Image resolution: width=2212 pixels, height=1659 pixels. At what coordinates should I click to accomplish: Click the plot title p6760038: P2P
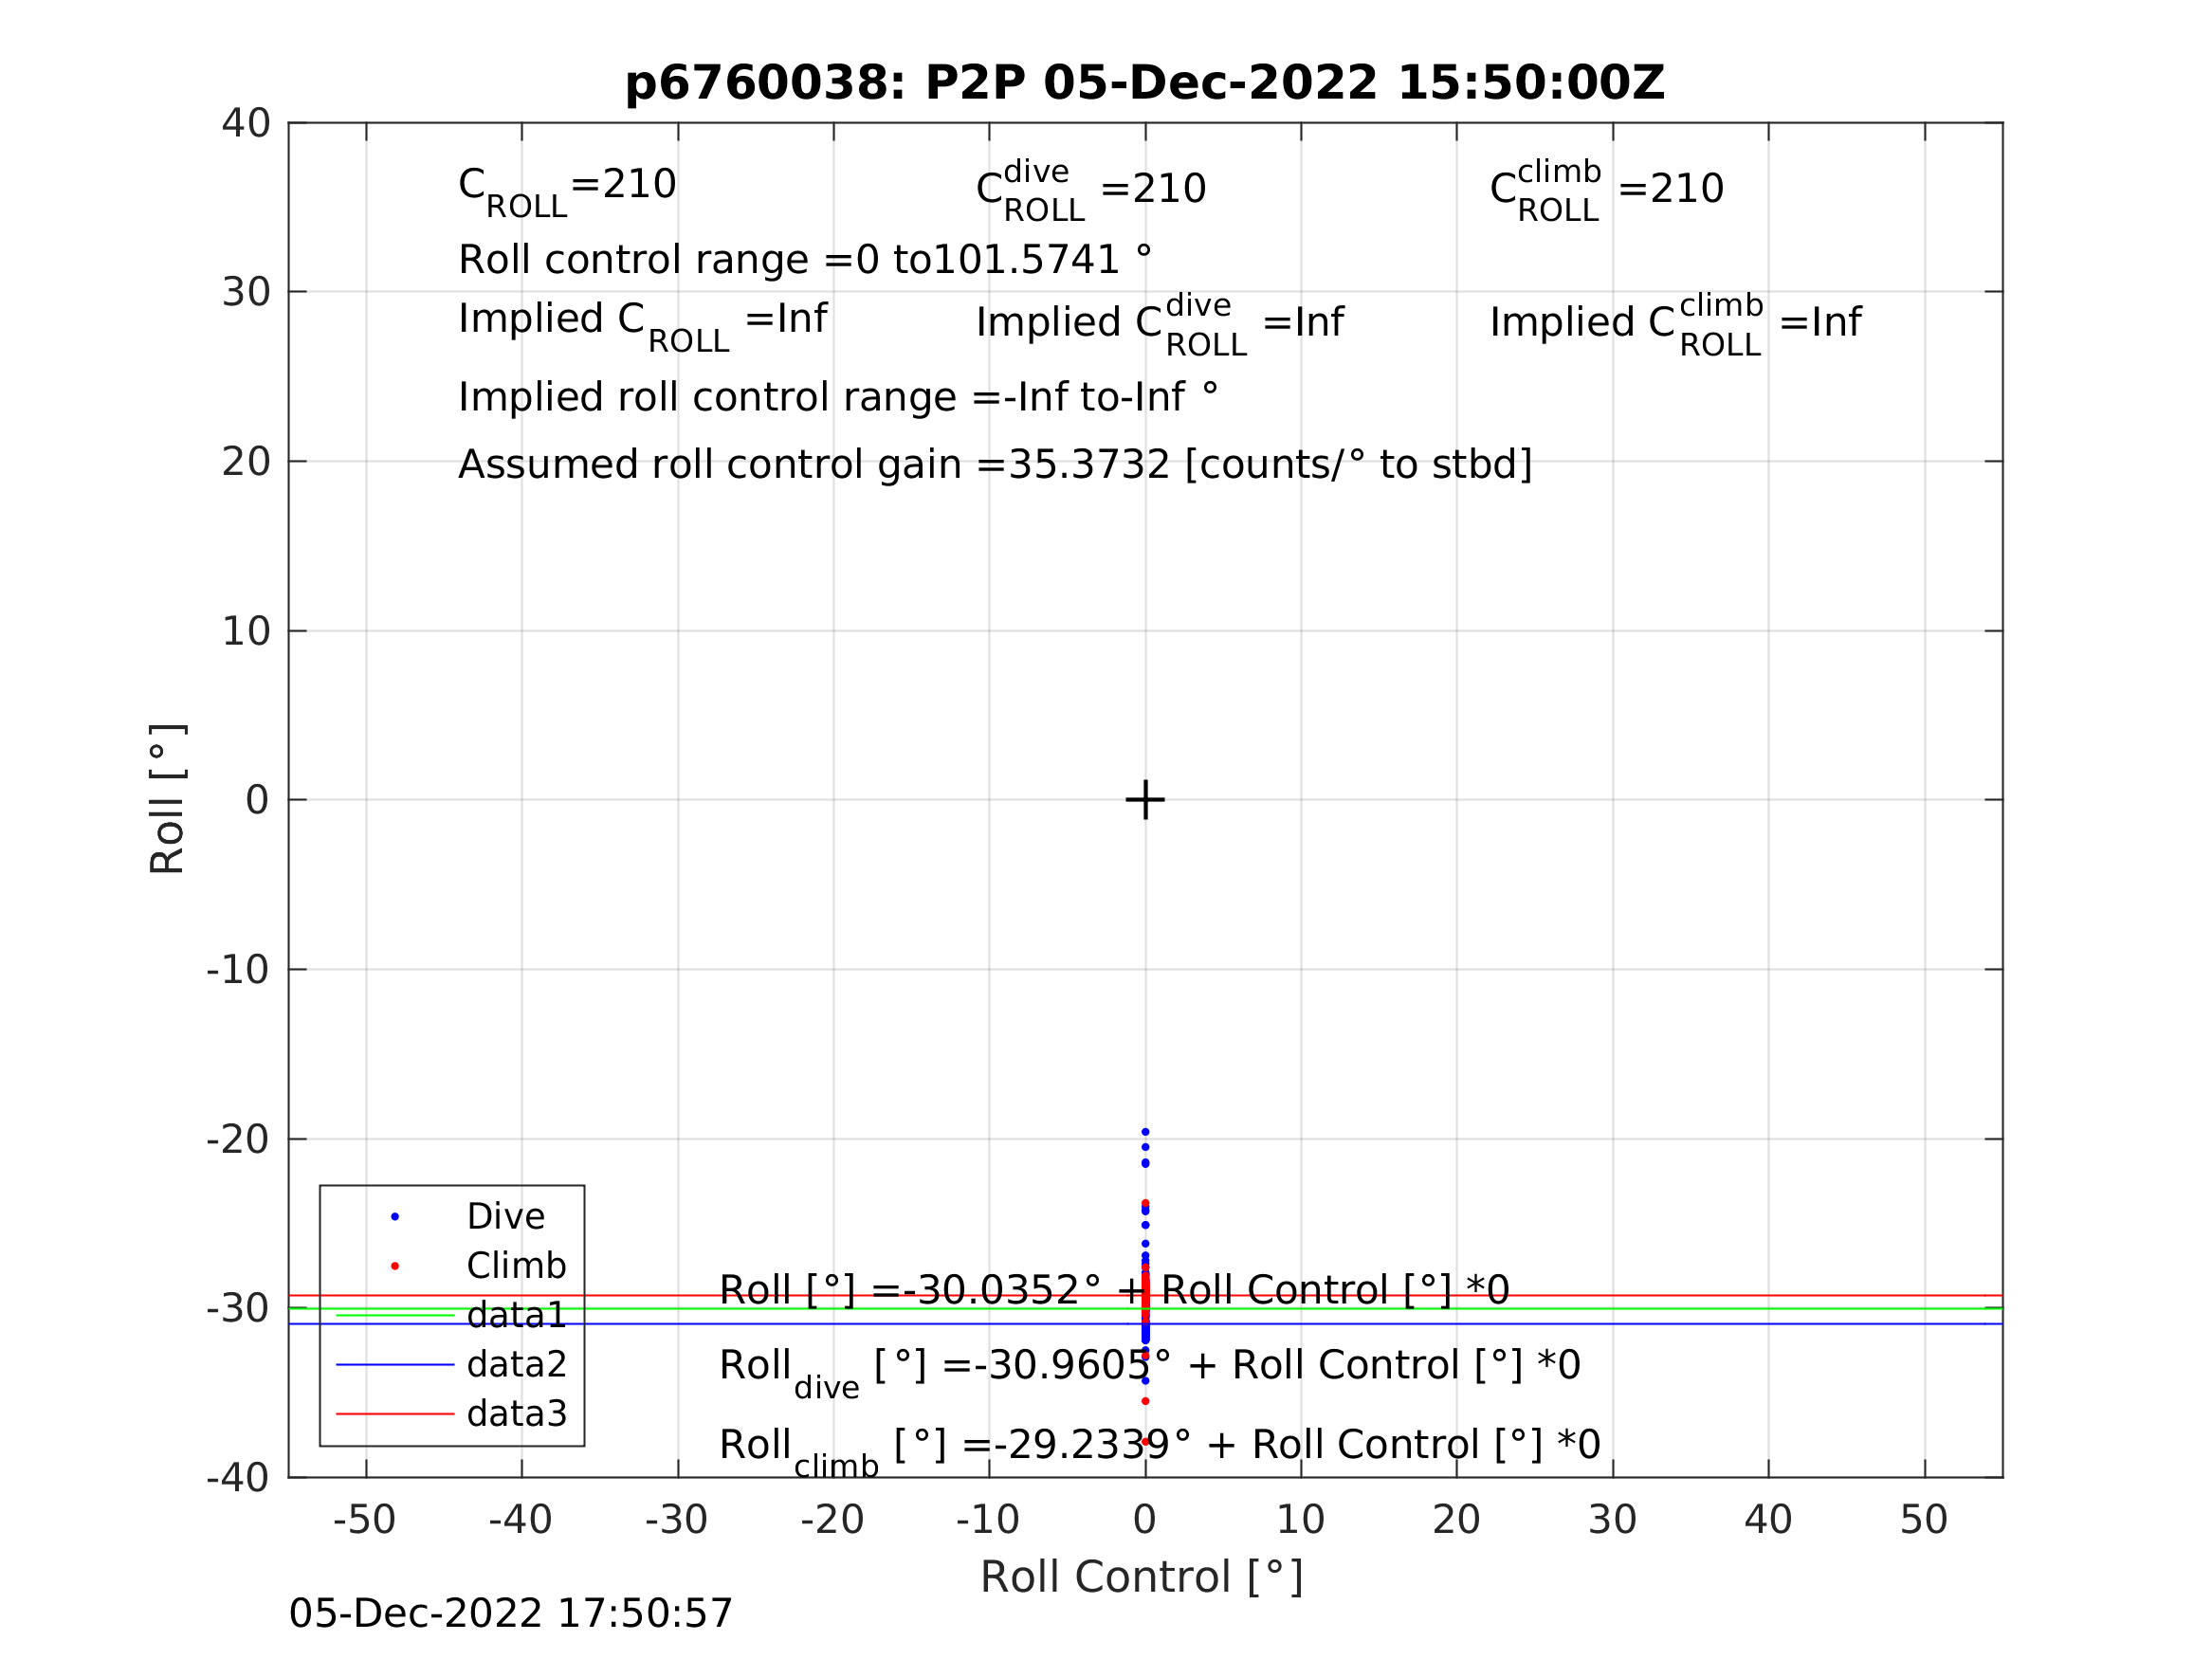[x=1145, y=82]
